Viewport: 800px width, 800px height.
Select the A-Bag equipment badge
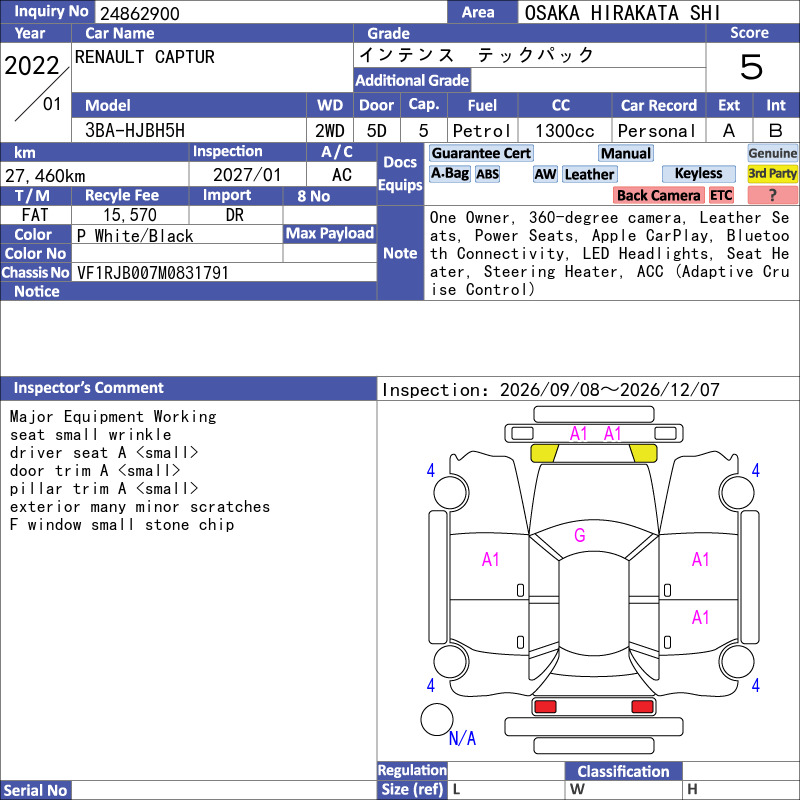tap(449, 174)
